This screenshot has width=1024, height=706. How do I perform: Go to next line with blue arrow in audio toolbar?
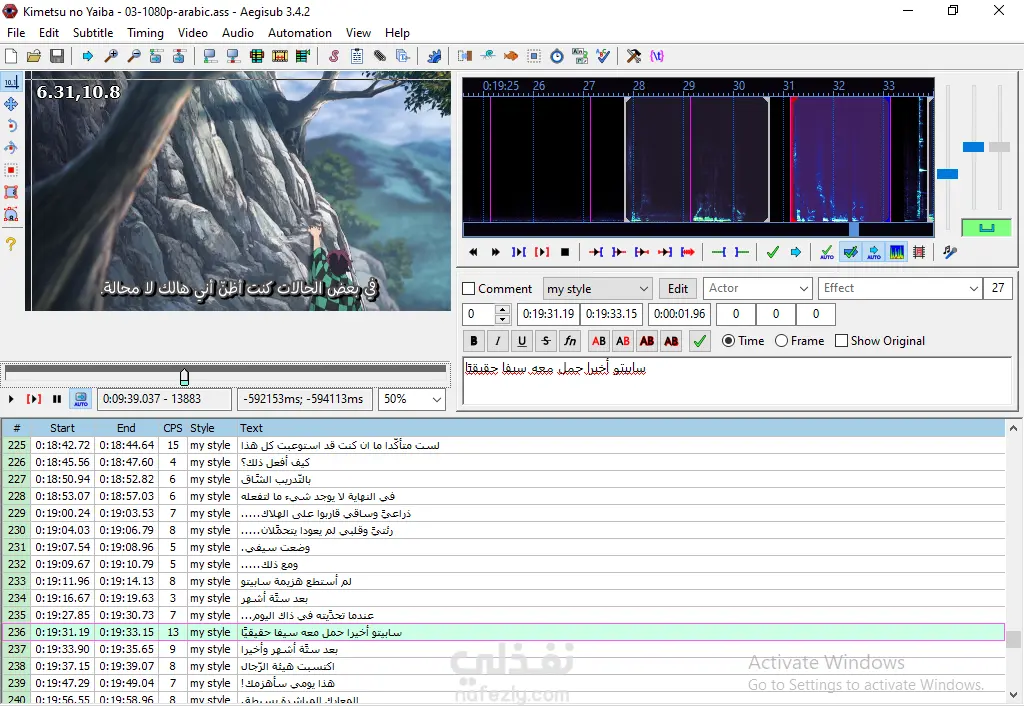pyautogui.click(x=795, y=252)
